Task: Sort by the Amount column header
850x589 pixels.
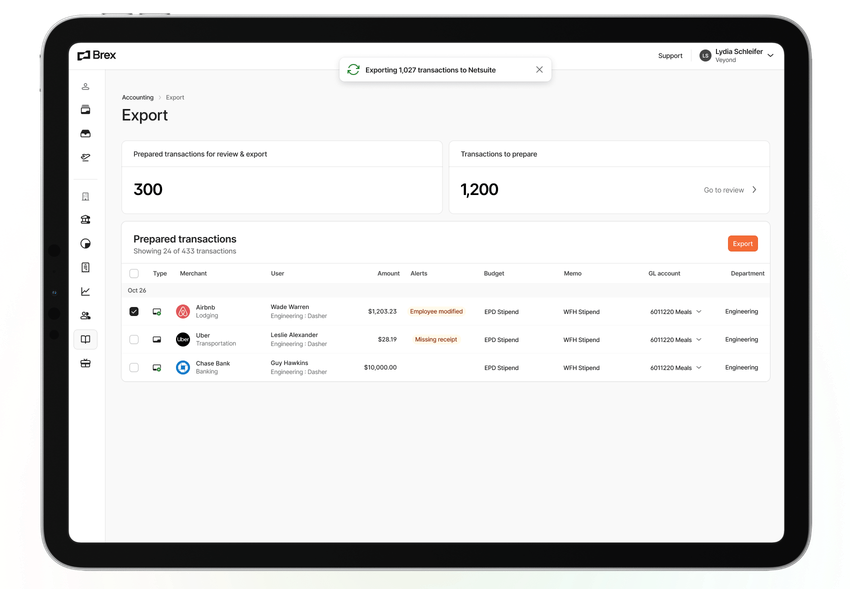Action: (388, 274)
